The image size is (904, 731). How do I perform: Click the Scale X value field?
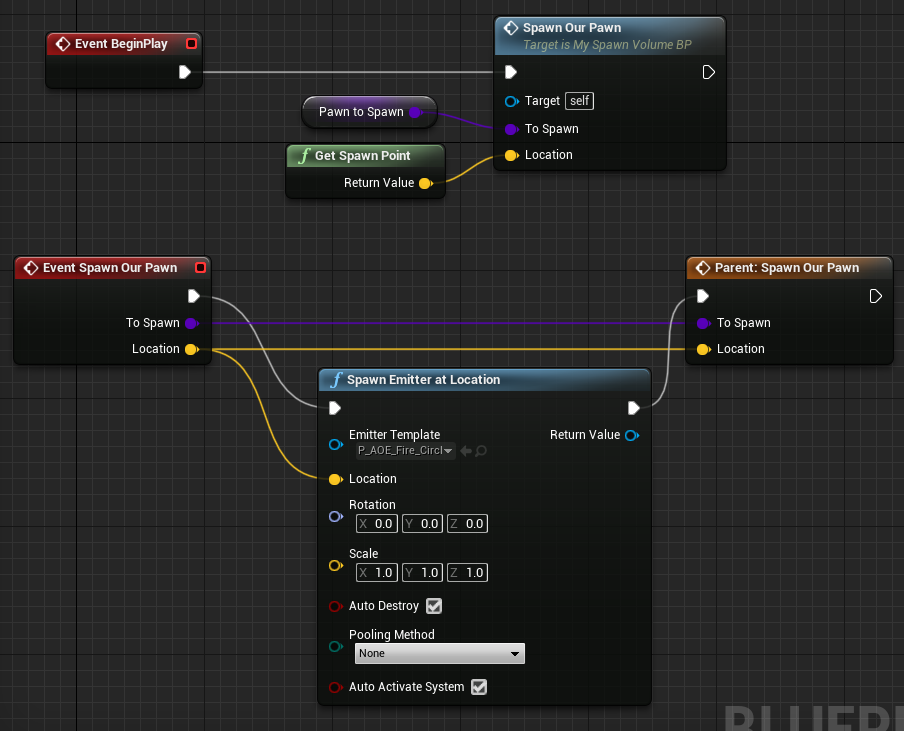point(376,572)
